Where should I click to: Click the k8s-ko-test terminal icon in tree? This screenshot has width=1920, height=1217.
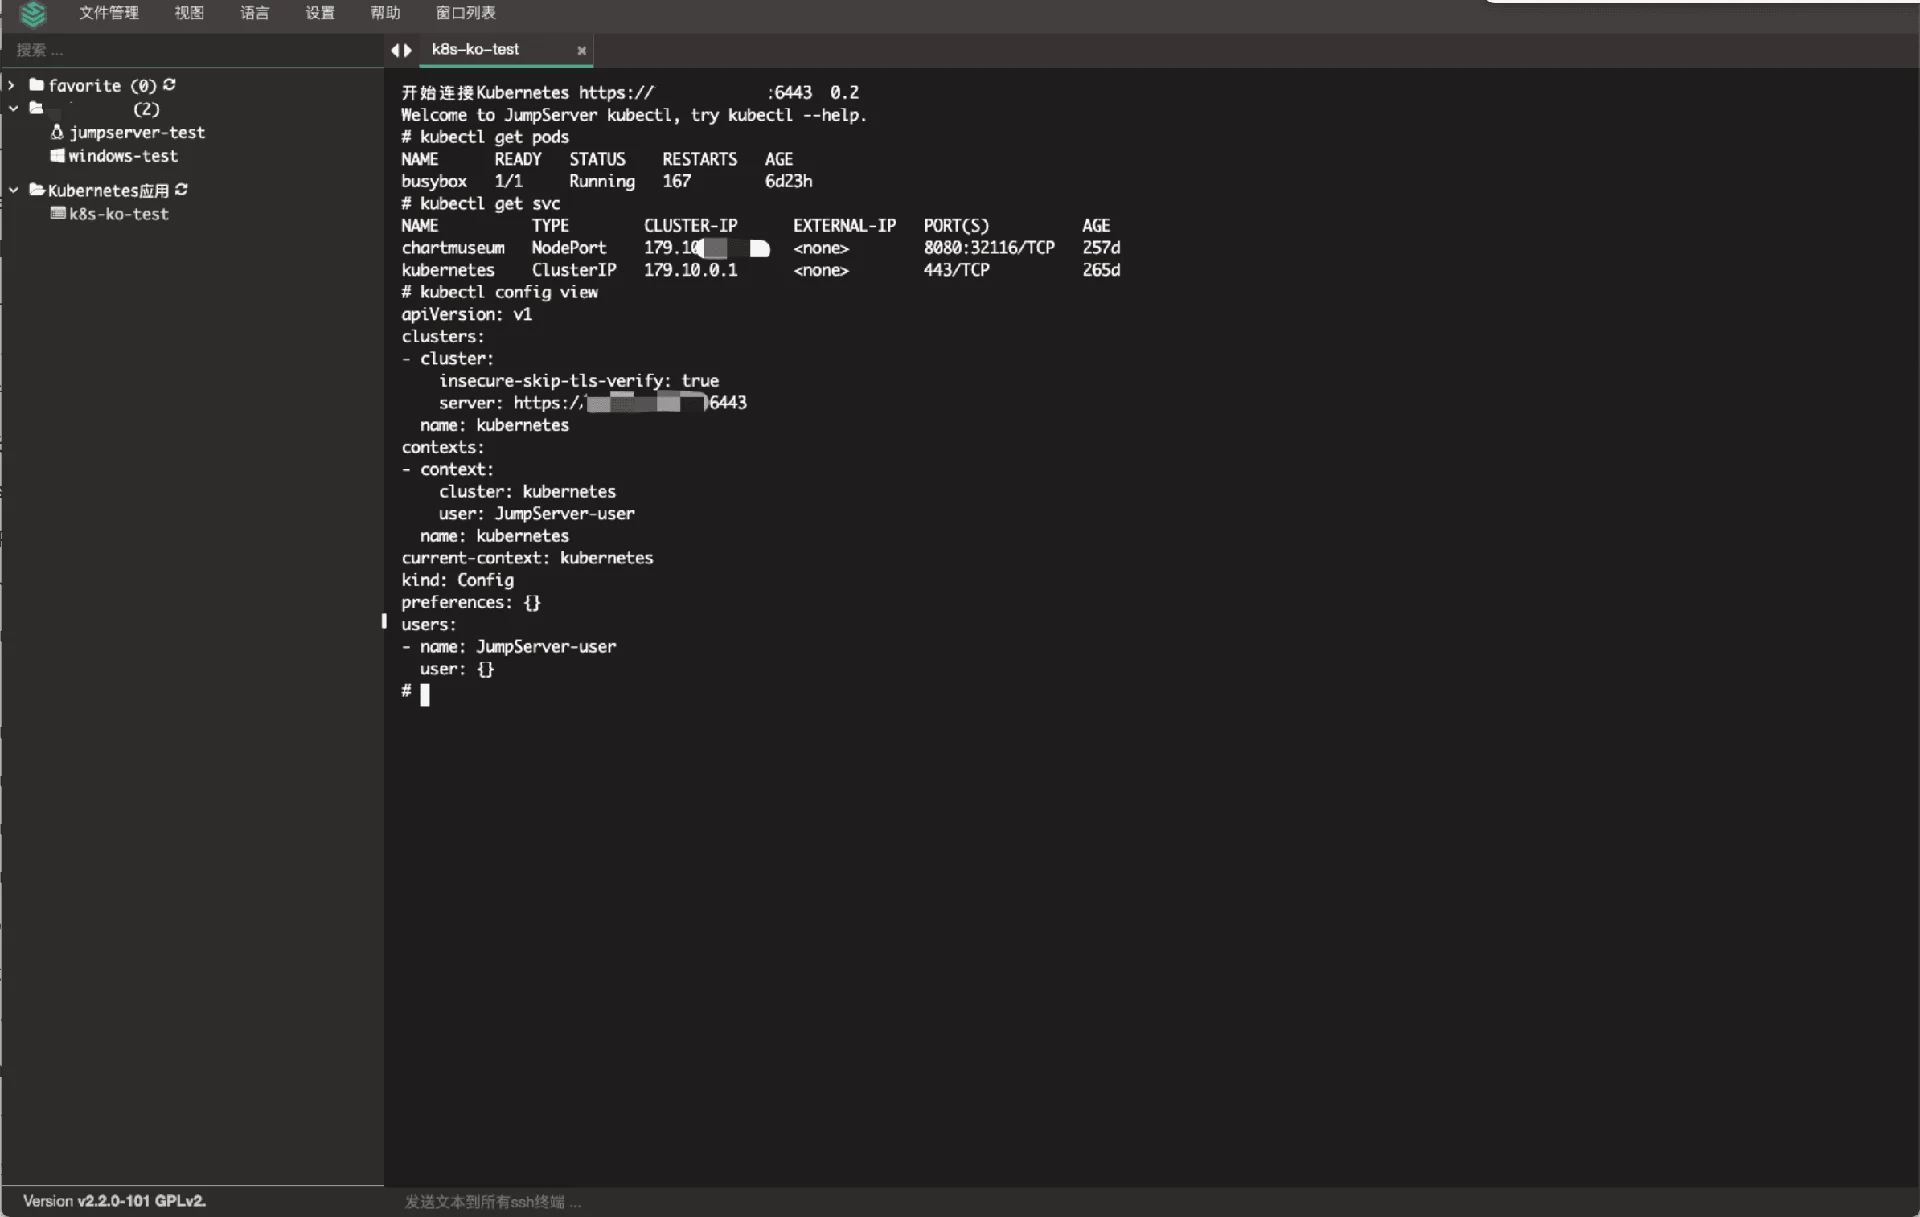click(x=58, y=213)
